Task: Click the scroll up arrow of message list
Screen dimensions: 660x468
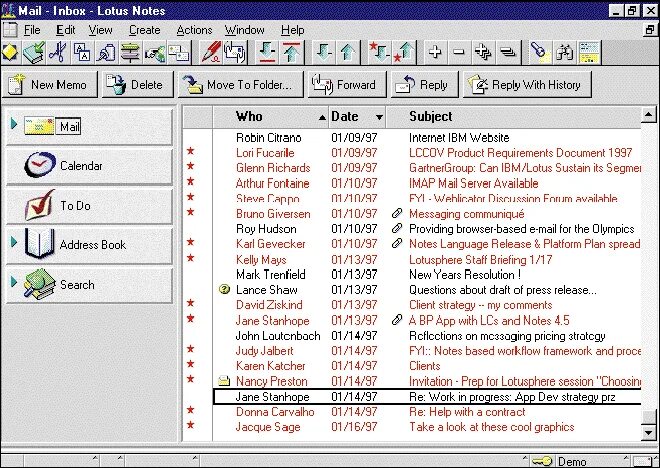Action: pyautogui.click(x=649, y=114)
